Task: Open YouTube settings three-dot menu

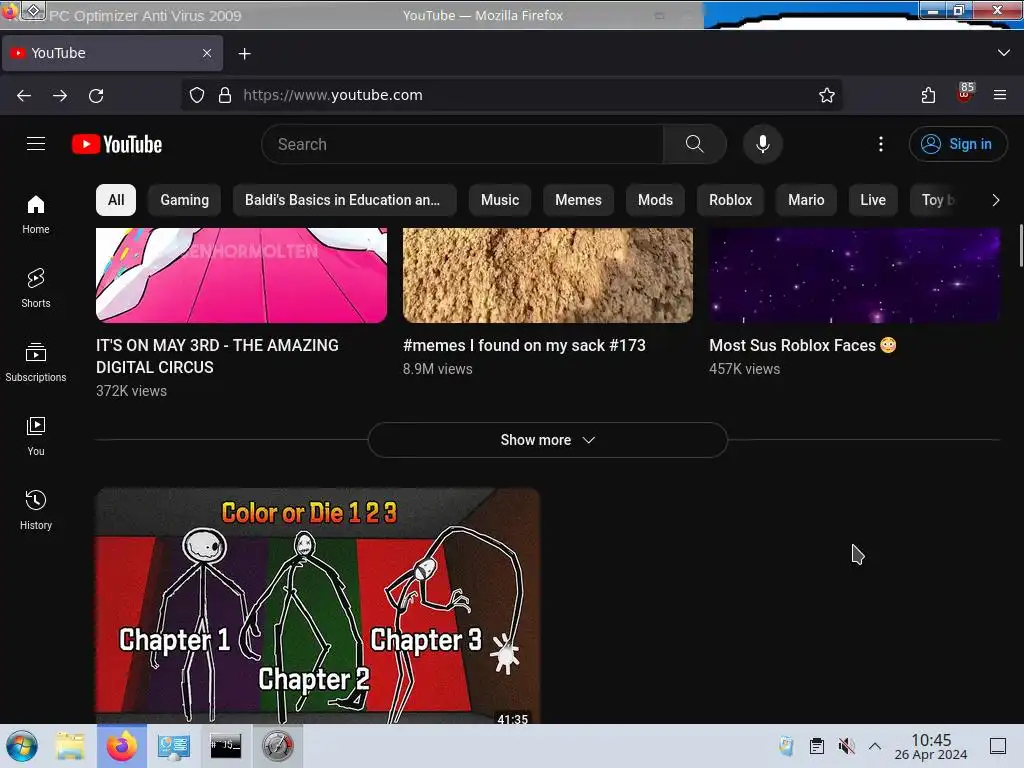Action: [x=880, y=144]
